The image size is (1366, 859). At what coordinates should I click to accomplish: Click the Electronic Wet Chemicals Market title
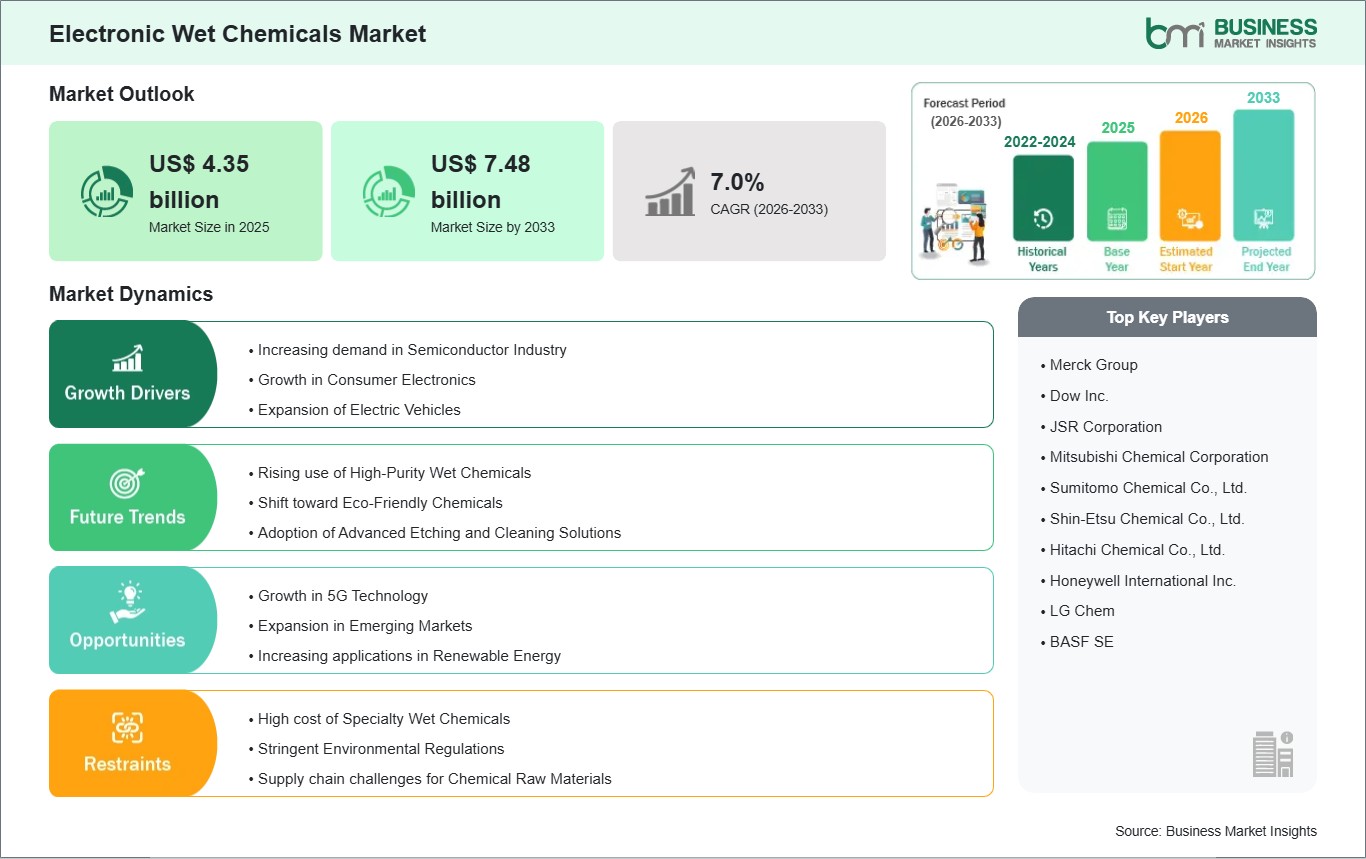pyautogui.click(x=238, y=34)
